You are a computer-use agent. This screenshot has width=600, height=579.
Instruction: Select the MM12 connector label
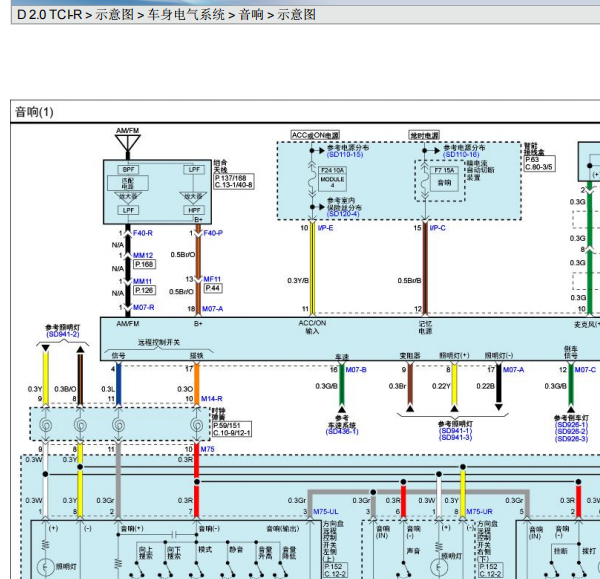click(x=143, y=255)
